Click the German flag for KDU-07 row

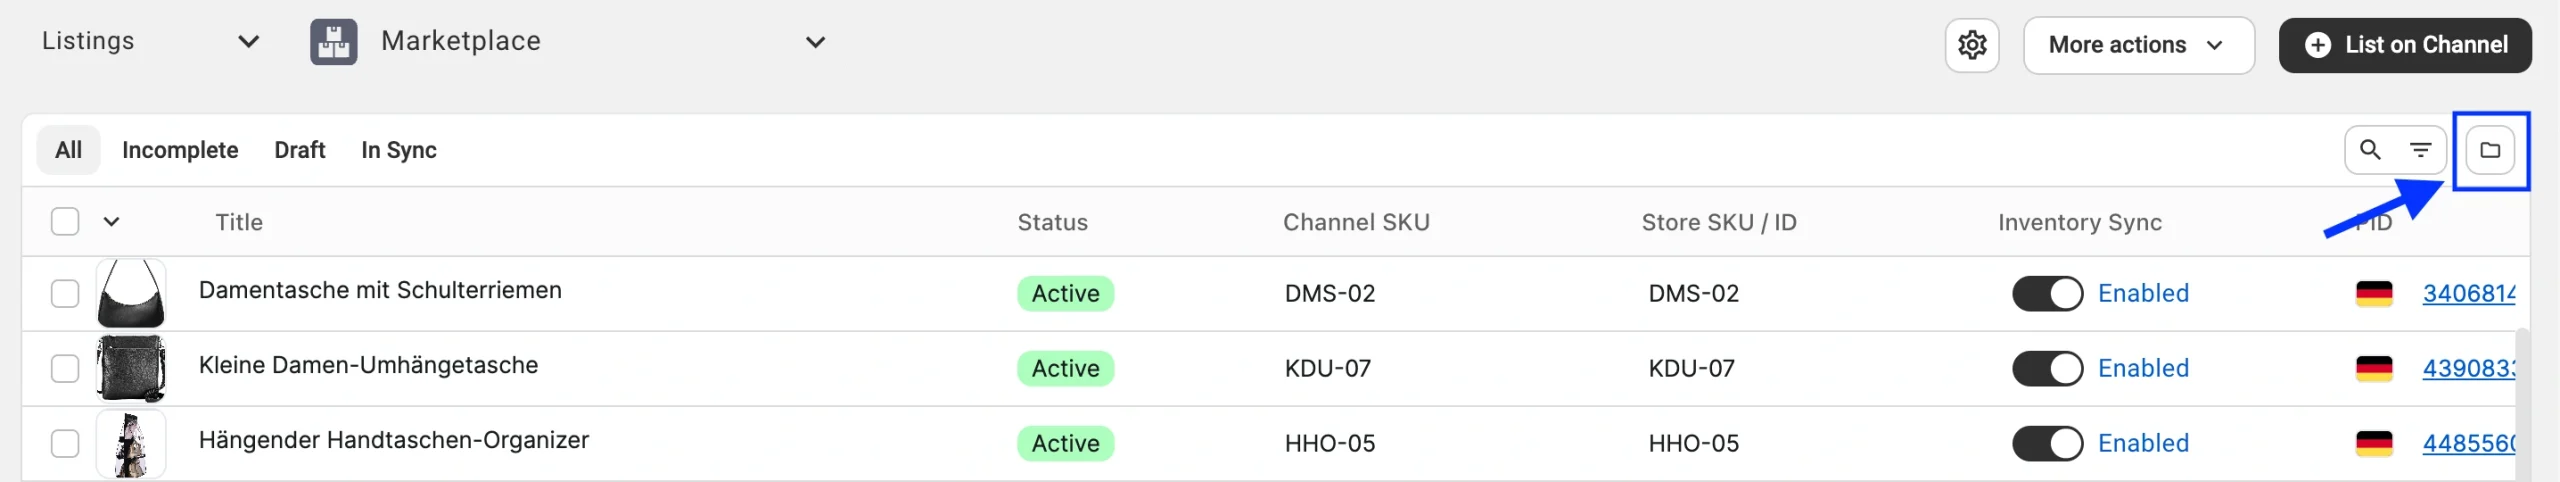[x=2374, y=369]
